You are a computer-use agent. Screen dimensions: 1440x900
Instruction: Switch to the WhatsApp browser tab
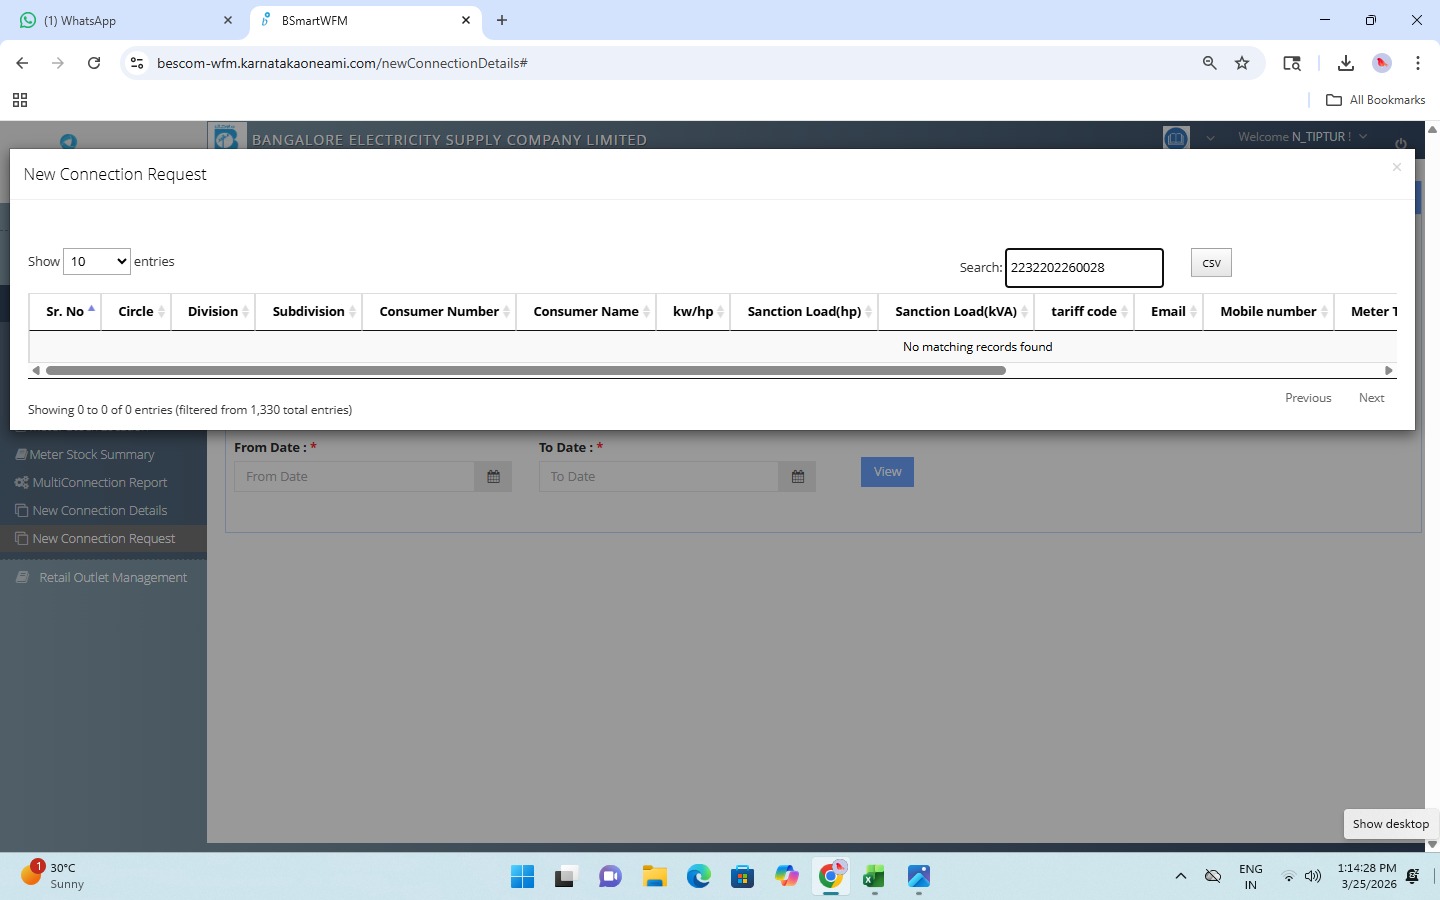click(125, 20)
